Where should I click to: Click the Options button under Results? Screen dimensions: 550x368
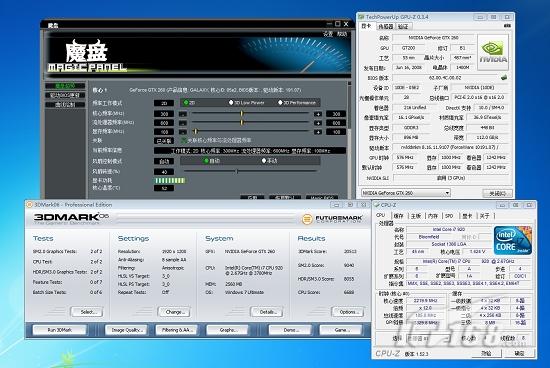click(x=348, y=312)
